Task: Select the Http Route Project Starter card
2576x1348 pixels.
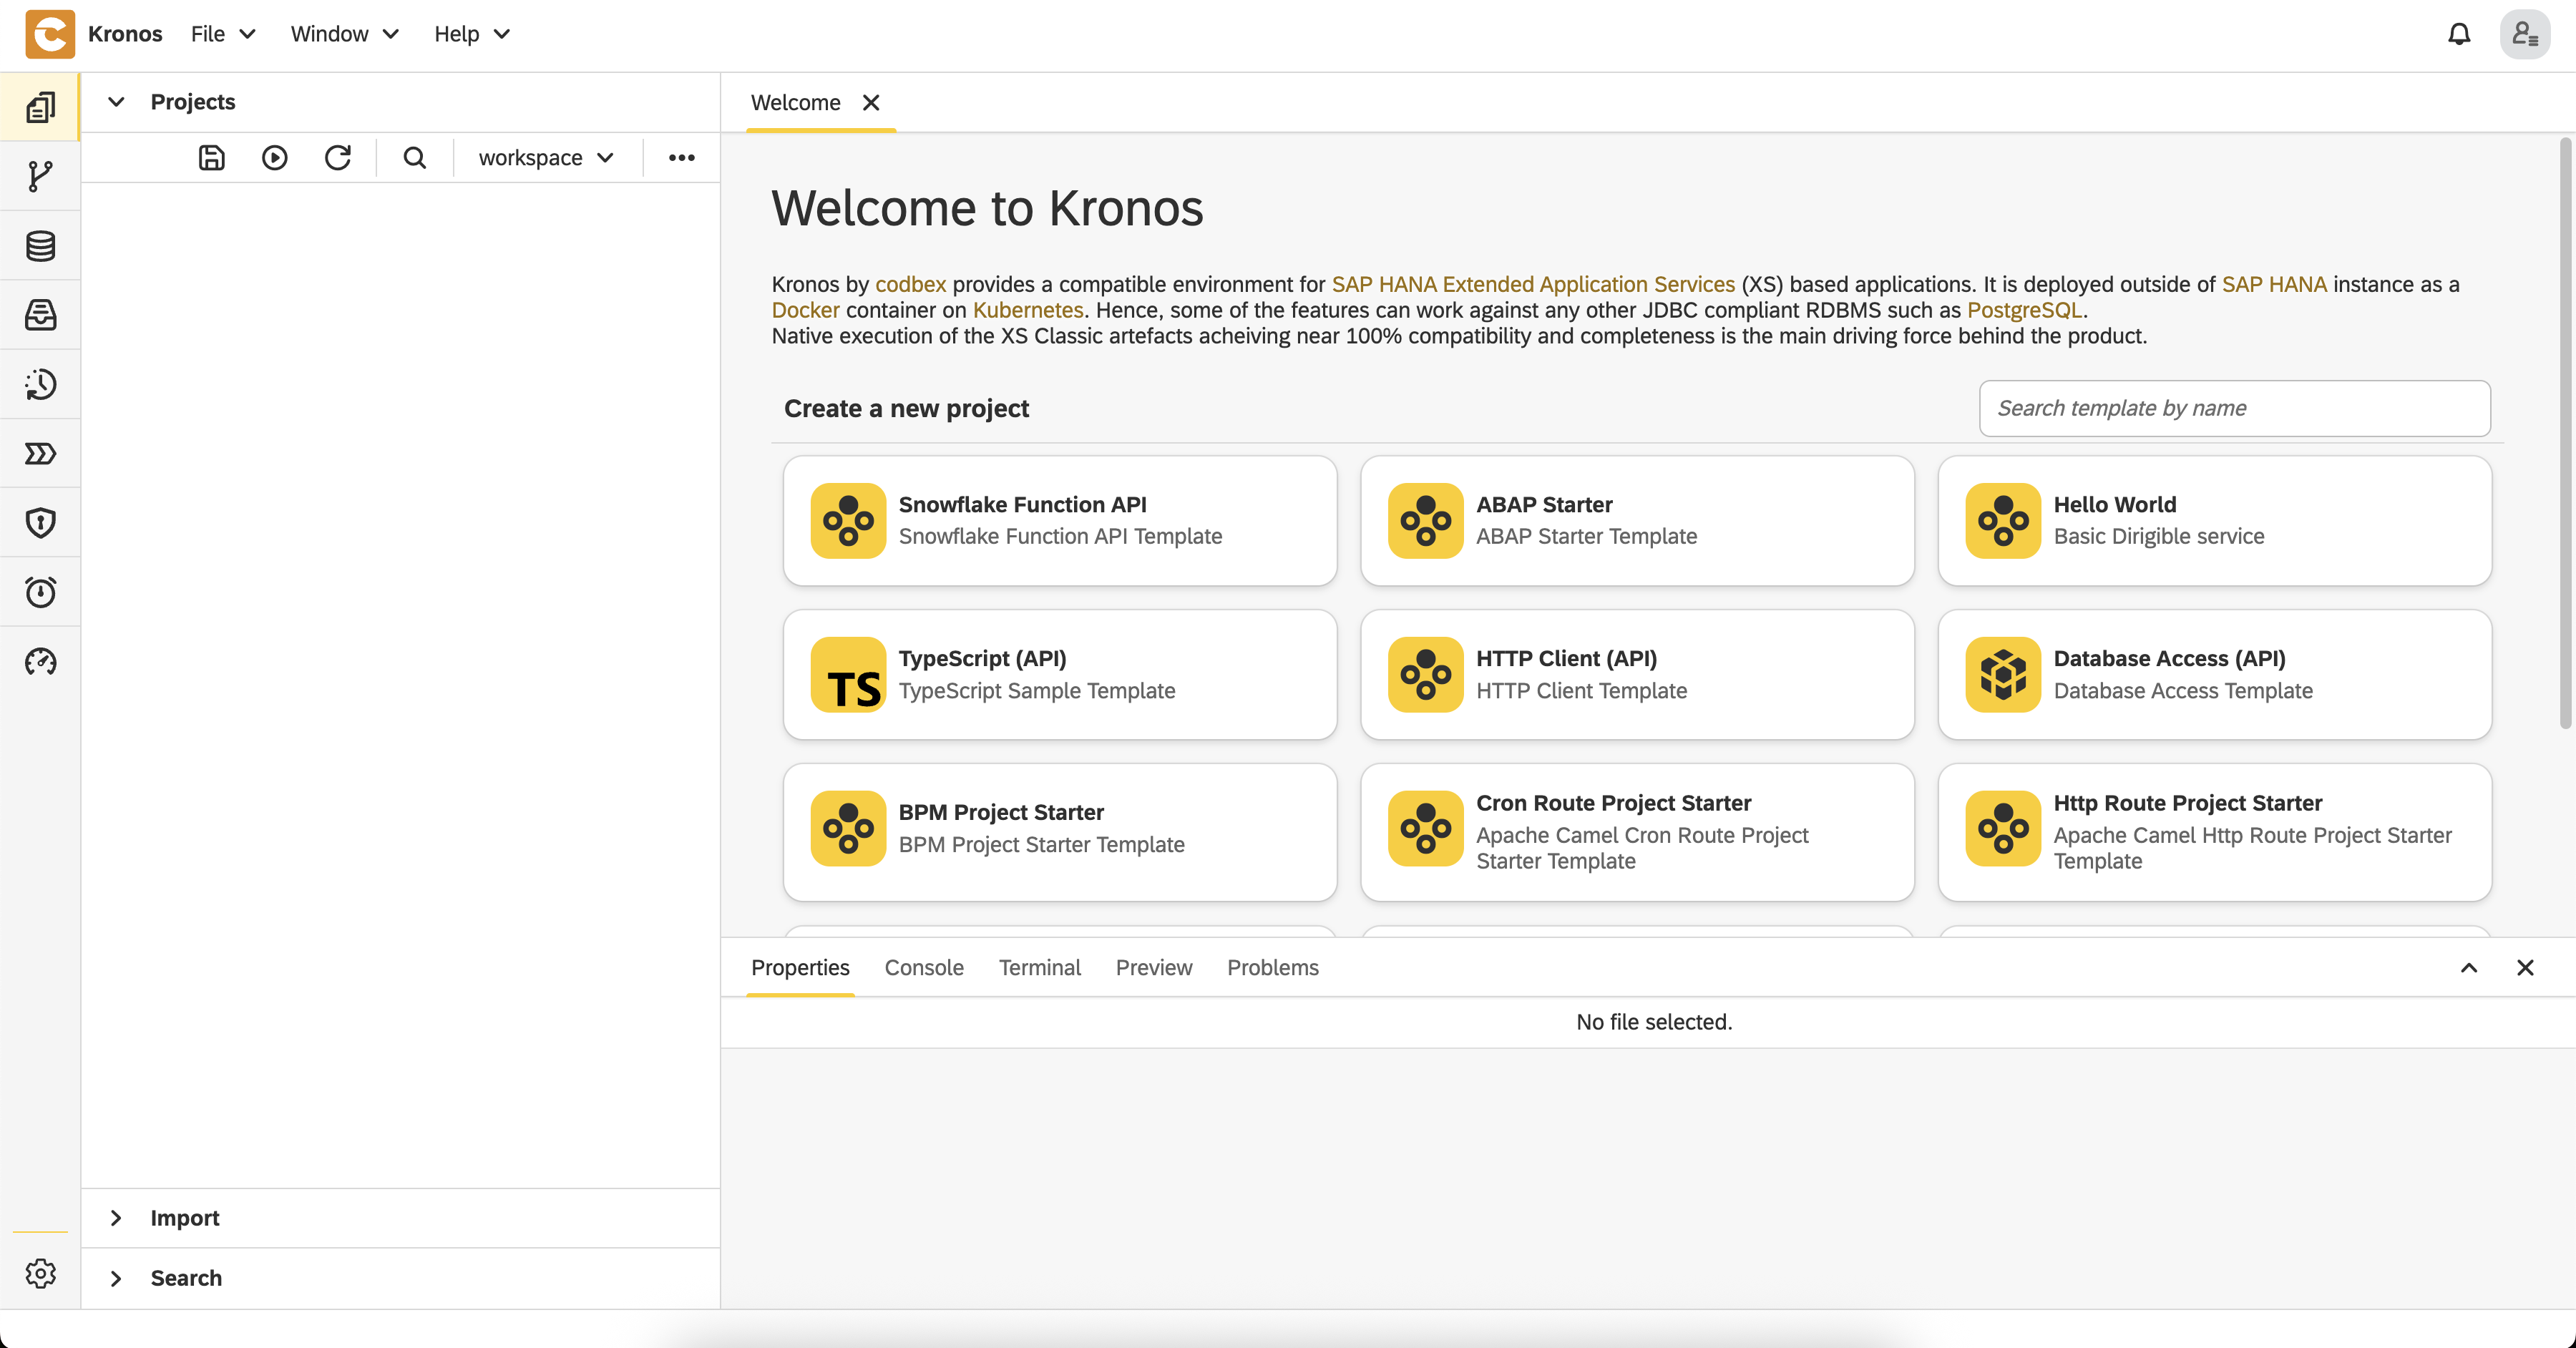Action: [2214, 832]
